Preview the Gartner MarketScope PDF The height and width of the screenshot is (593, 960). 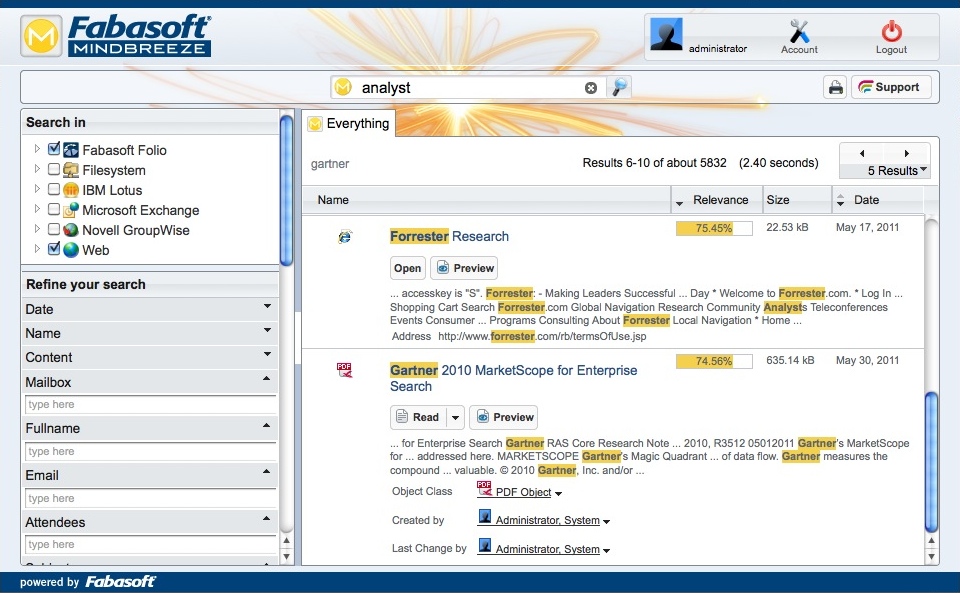(x=503, y=417)
